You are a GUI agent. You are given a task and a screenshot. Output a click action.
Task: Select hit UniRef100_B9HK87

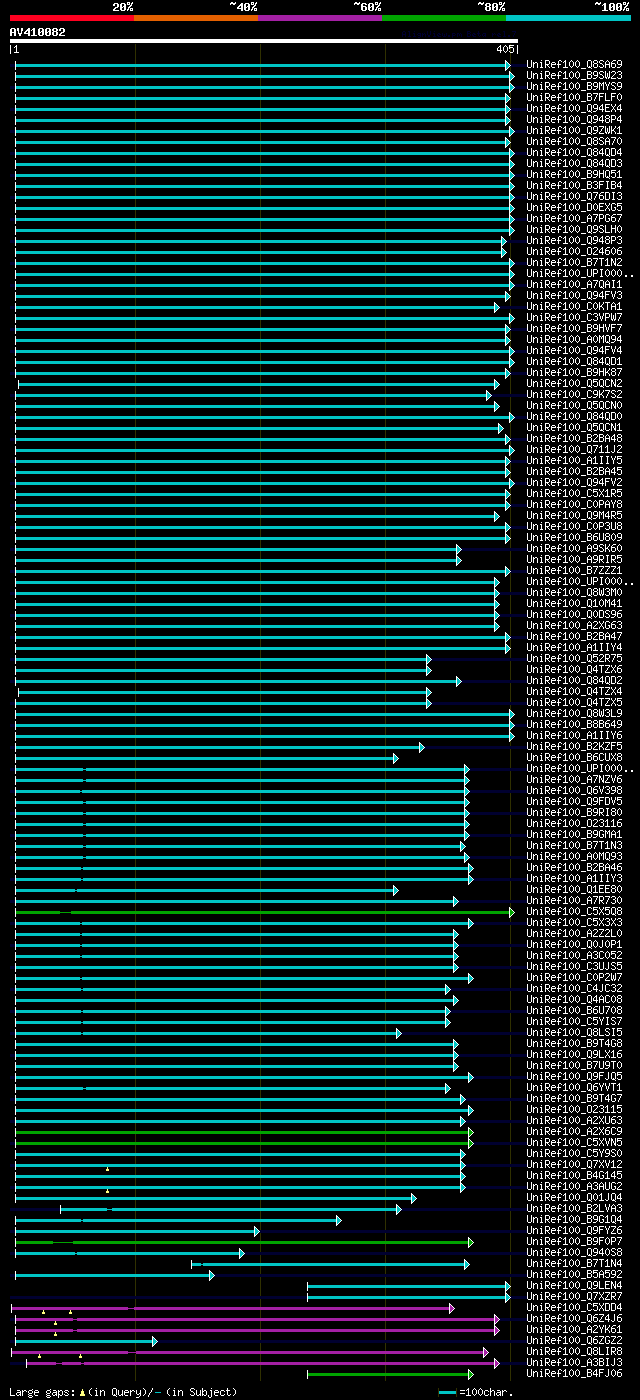tap(574, 373)
